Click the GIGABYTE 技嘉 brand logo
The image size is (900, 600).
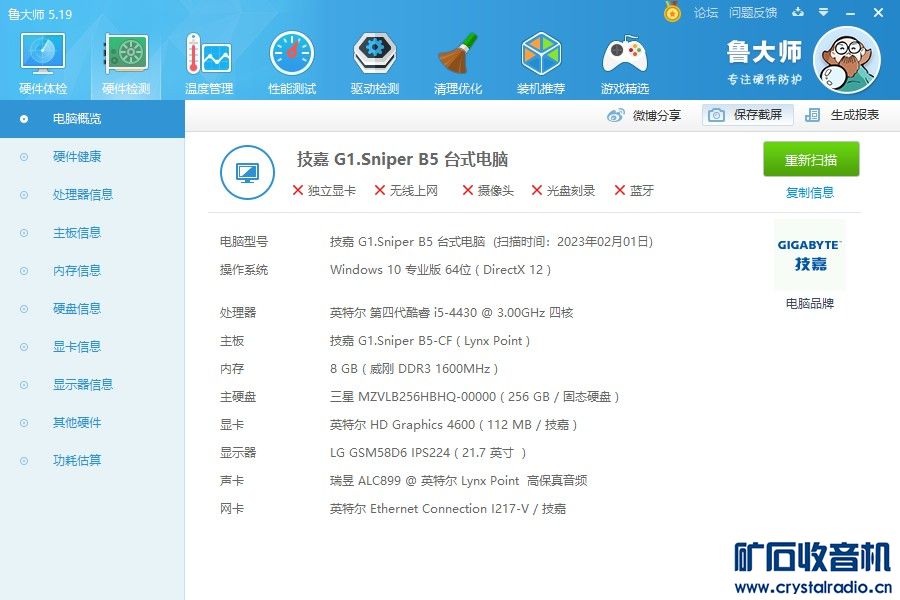[809, 254]
